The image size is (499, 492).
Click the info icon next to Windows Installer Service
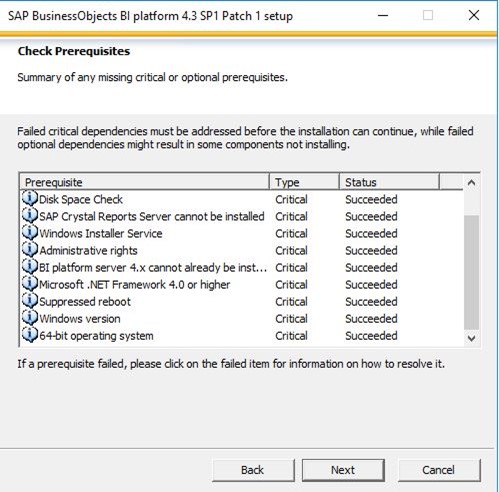(x=30, y=232)
